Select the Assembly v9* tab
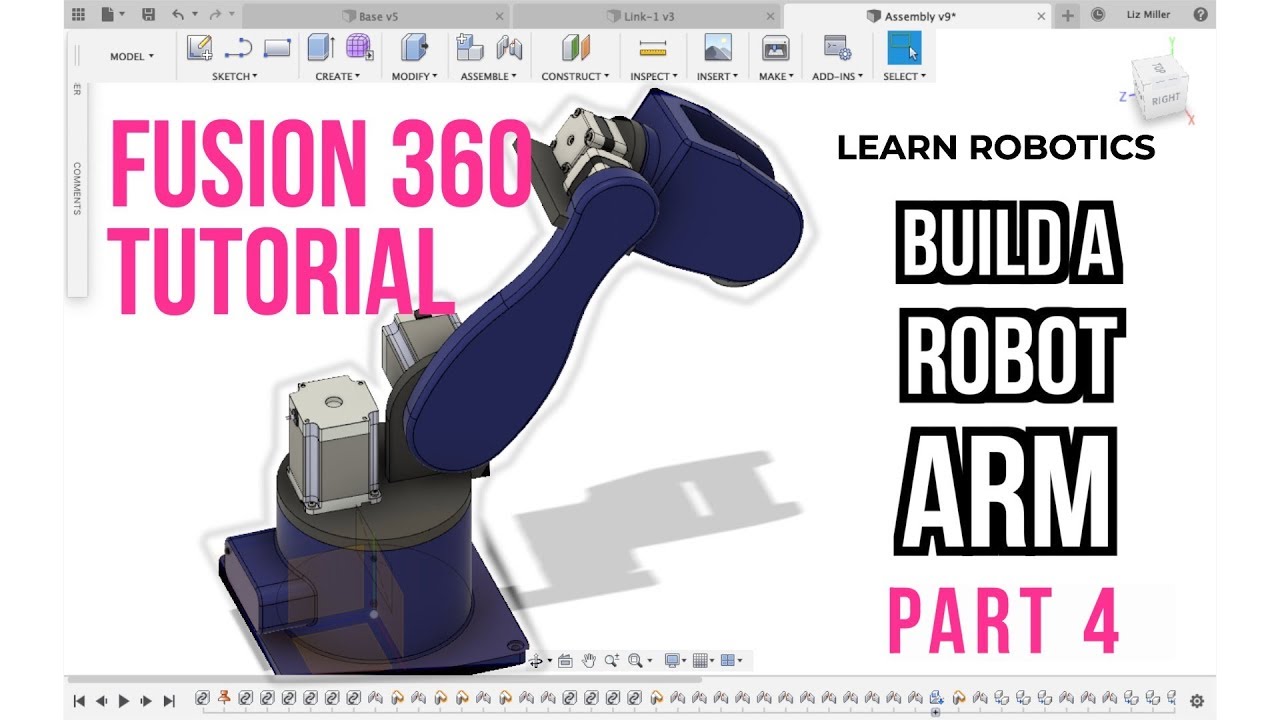 point(916,16)
